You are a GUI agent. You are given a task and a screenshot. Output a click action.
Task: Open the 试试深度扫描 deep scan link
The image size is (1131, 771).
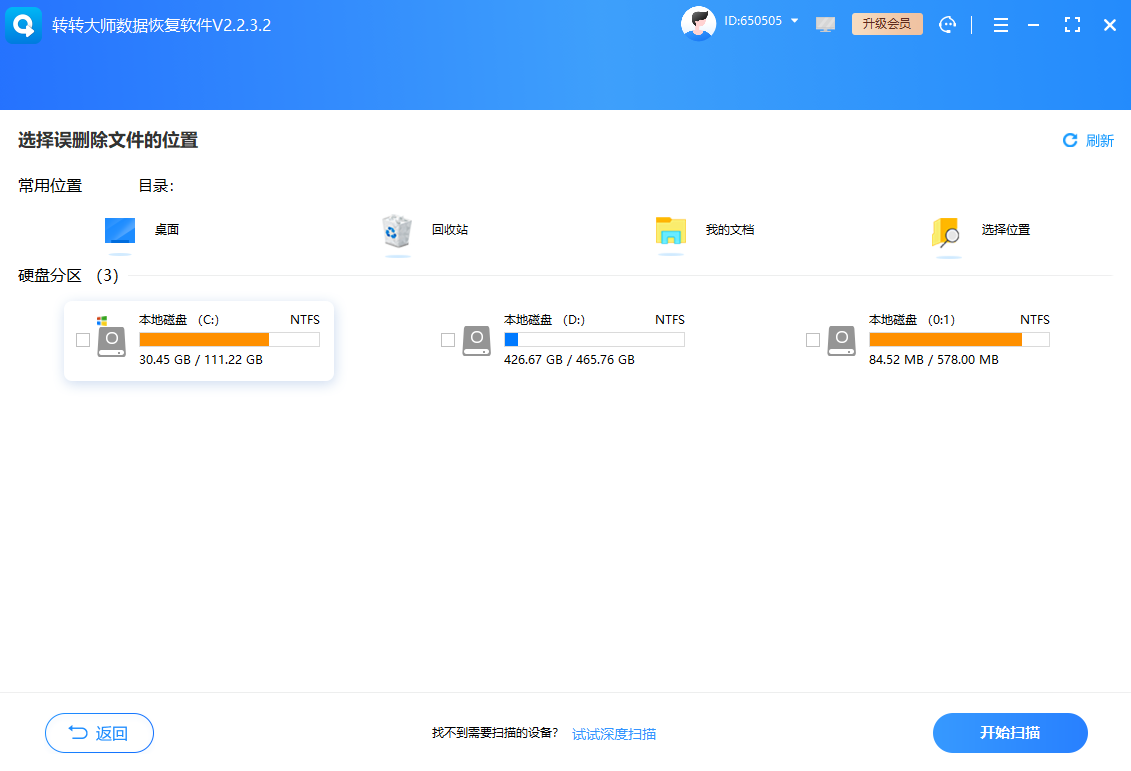coord(614,733)
